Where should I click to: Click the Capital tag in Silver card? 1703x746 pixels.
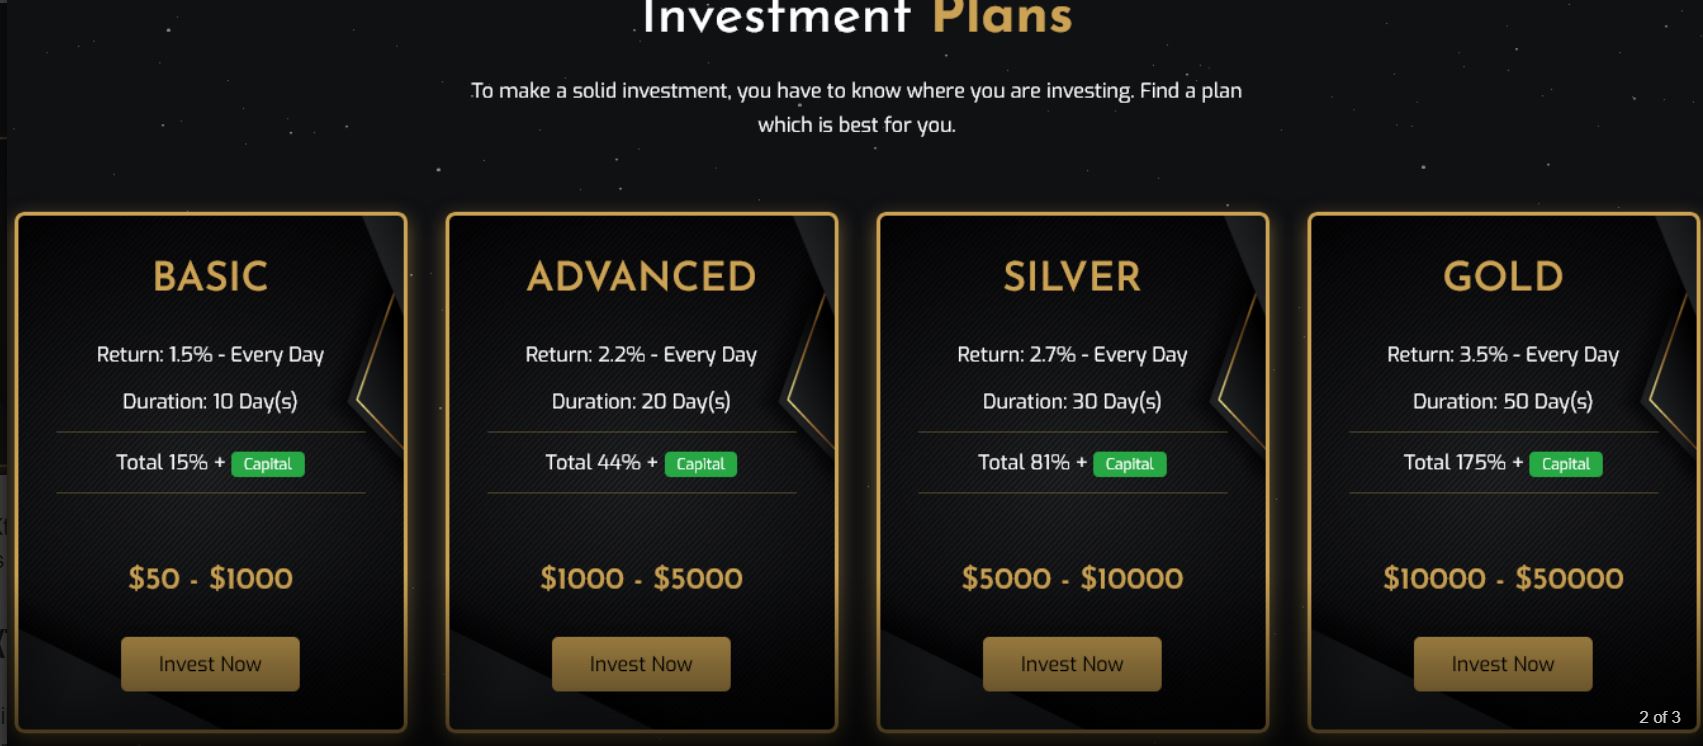[1129, 464]
